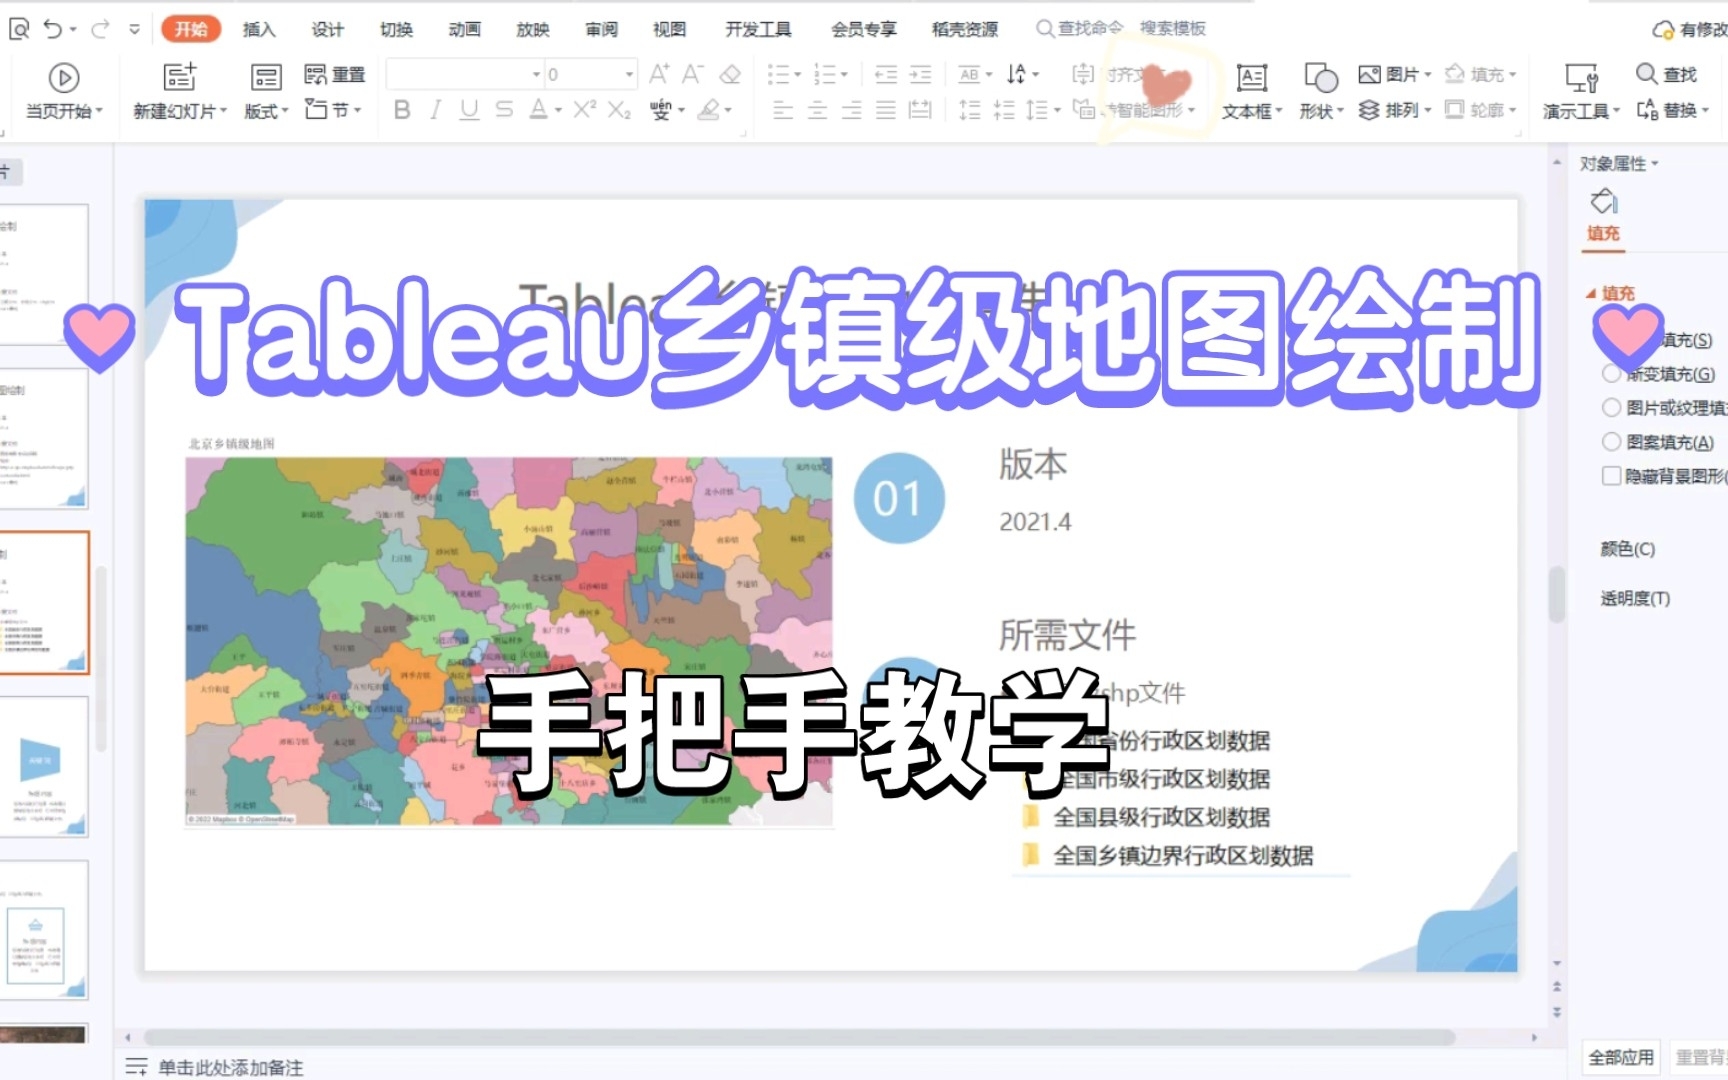Viewport: 1728px width, 1080px height.
Task: Switch to the Design (设计) tab
Action: (327, 29)
